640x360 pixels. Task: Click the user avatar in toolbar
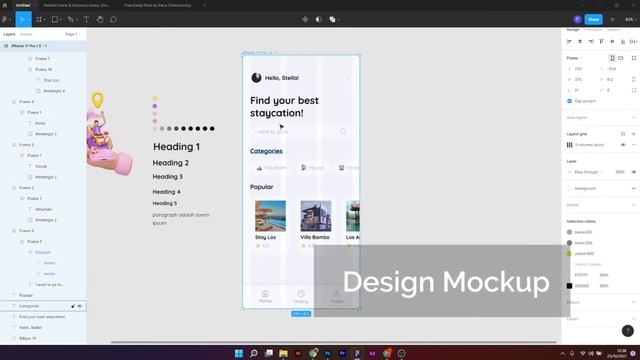tap(577, 20)
